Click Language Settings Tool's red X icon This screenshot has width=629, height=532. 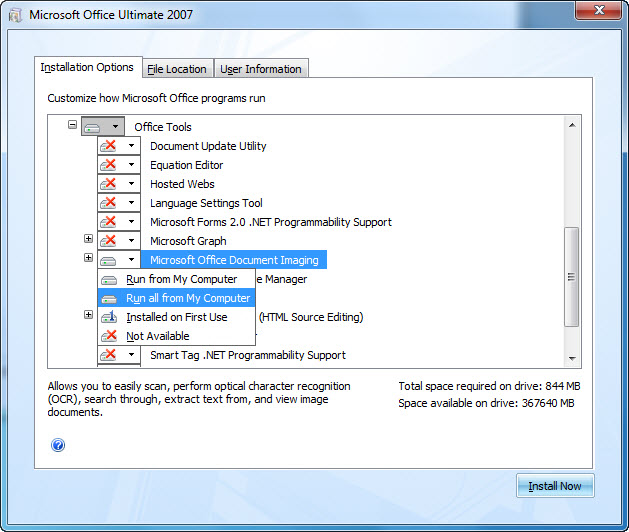click(x=108, y=203)
